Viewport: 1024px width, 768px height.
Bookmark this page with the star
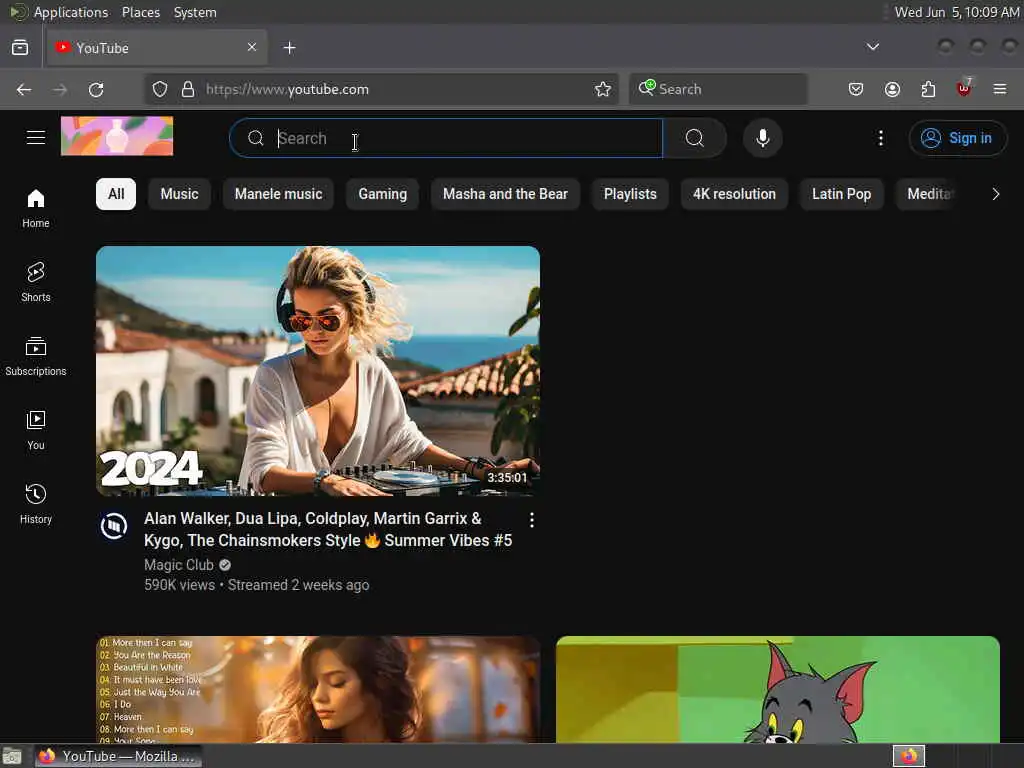[x=602, y=89]
